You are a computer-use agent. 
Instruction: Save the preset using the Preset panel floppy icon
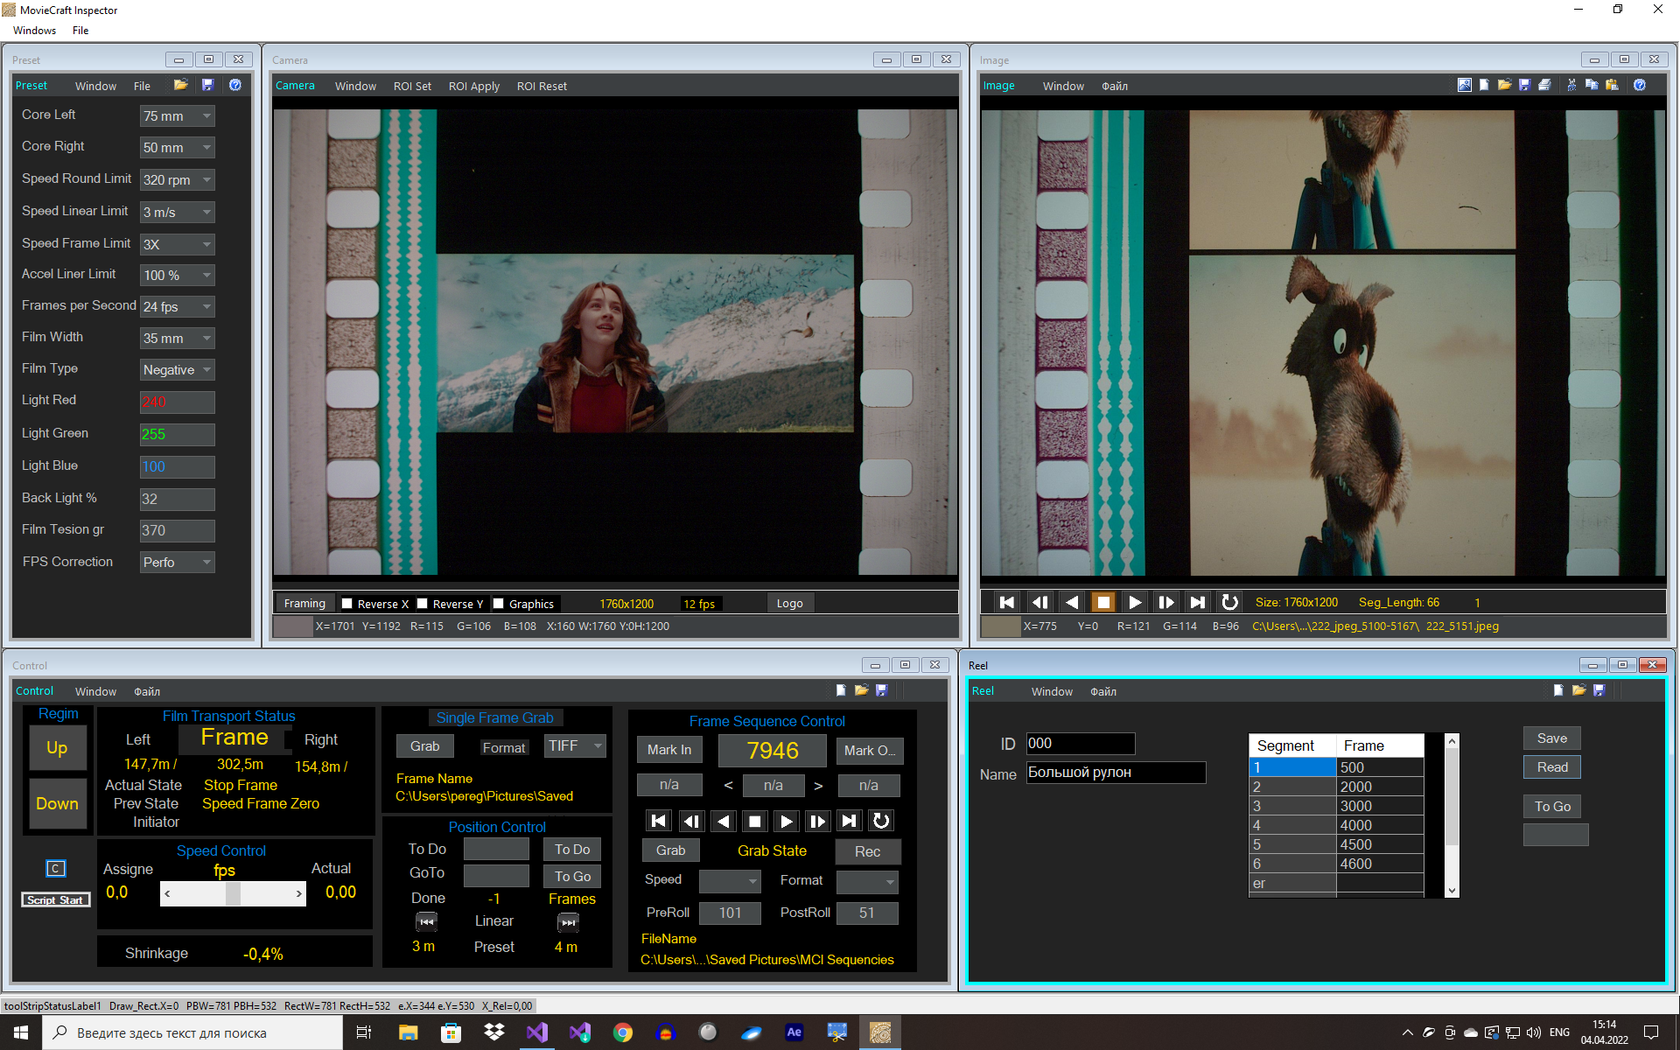208,86
